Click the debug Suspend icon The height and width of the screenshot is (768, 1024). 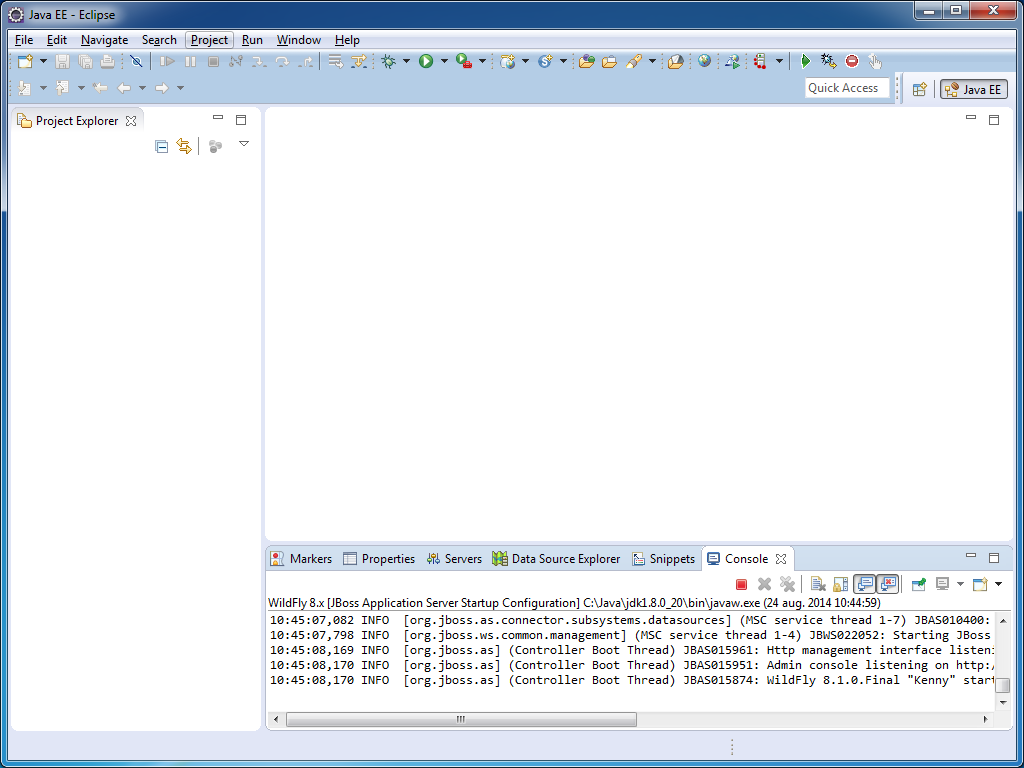190,61
